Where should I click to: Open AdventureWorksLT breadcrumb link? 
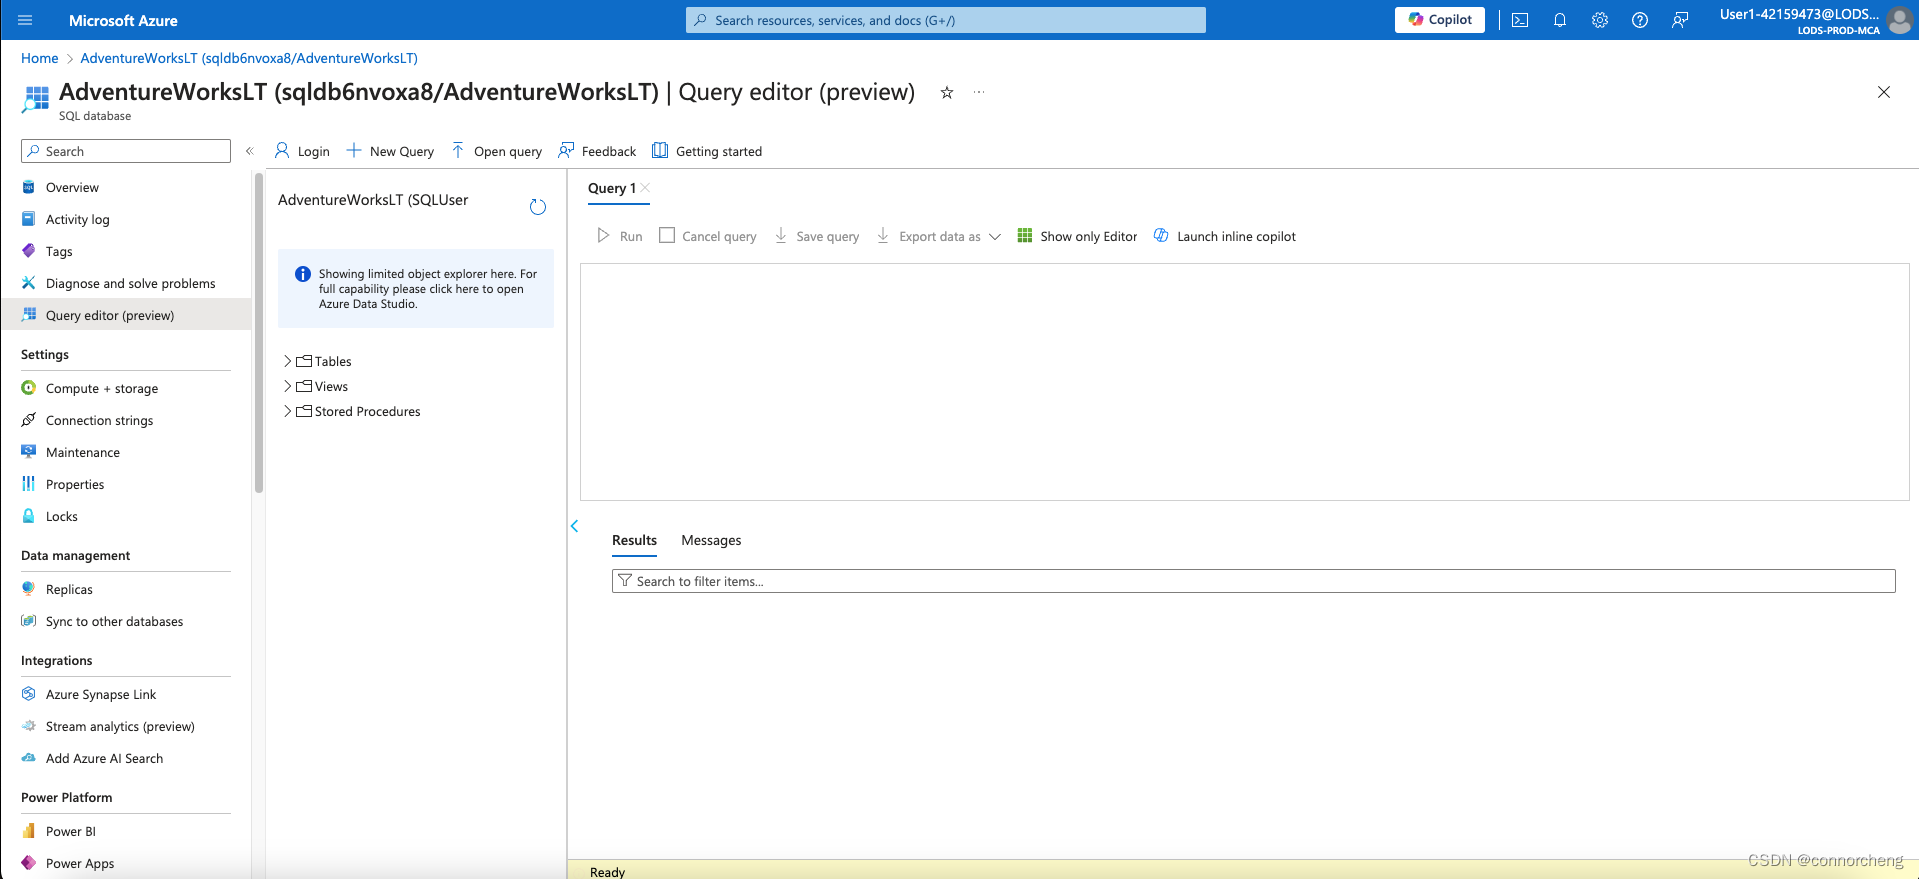click(249, 58)
